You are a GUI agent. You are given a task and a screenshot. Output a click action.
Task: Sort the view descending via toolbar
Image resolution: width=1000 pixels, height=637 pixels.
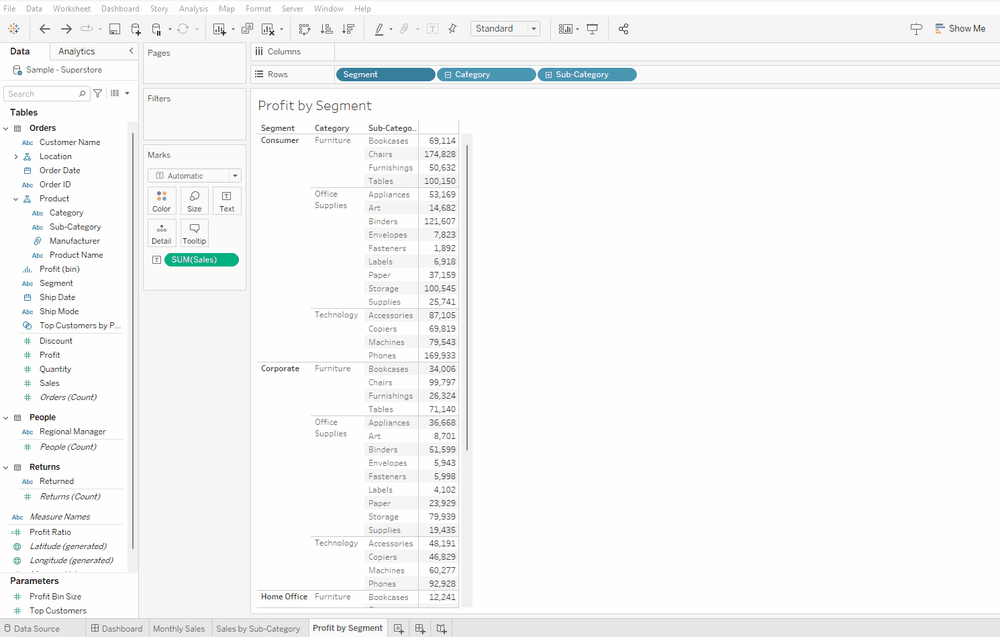(346, 28)
